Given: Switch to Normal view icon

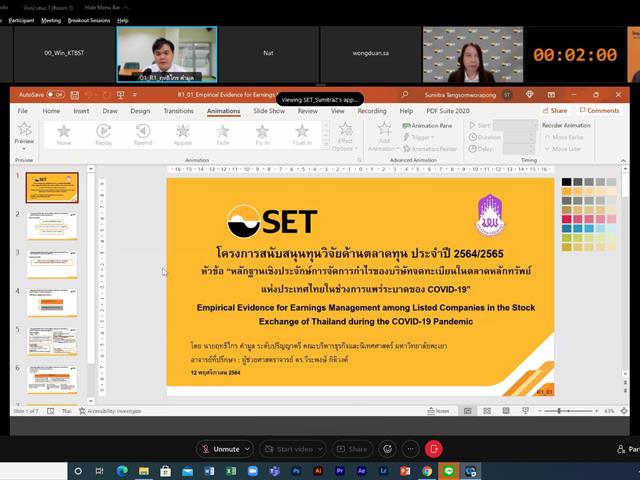Looking at the screenshot, I should (468, 411).
